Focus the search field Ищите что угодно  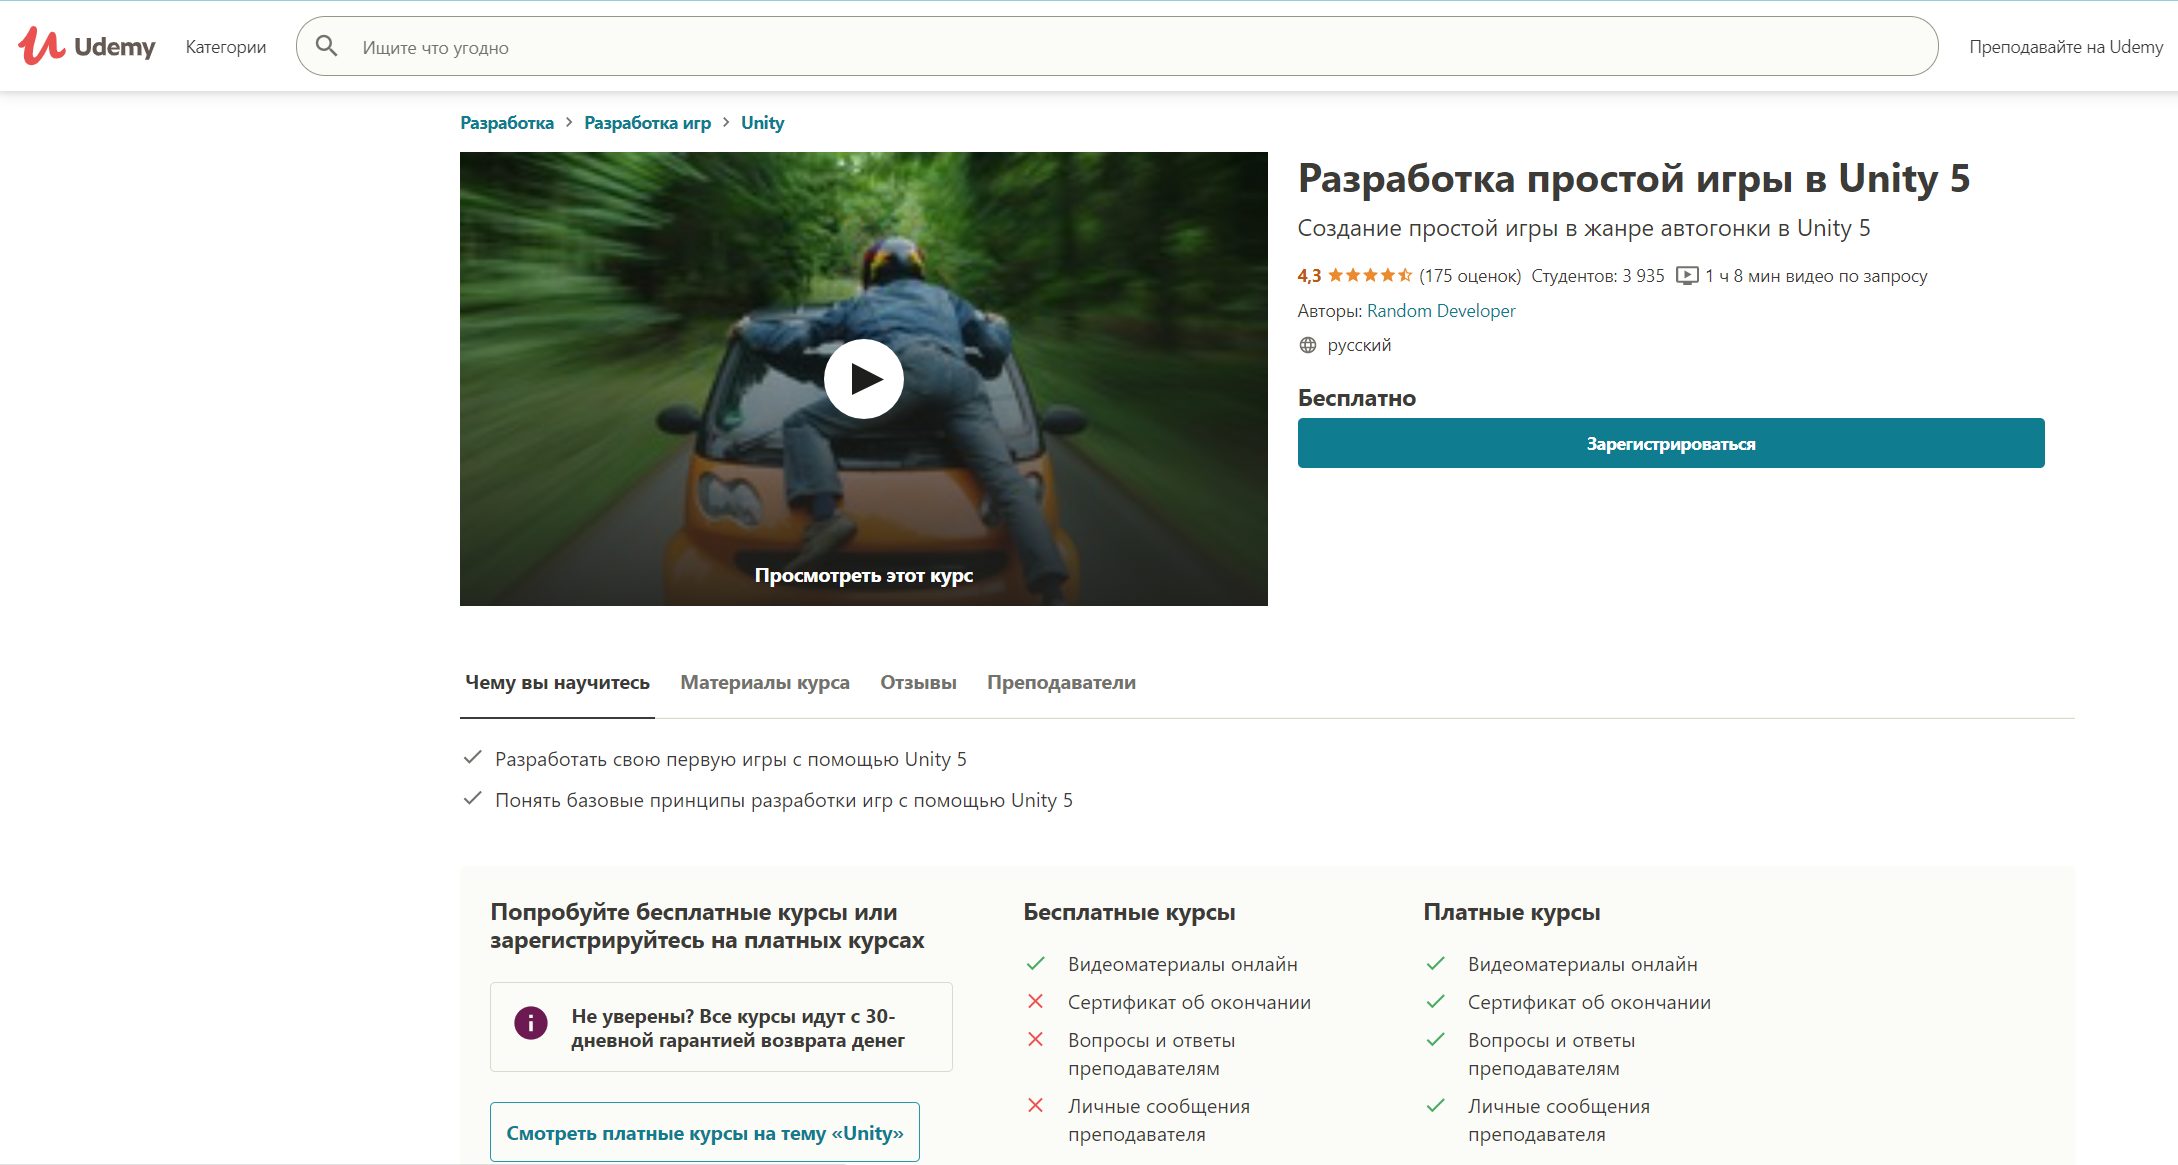1117,46
